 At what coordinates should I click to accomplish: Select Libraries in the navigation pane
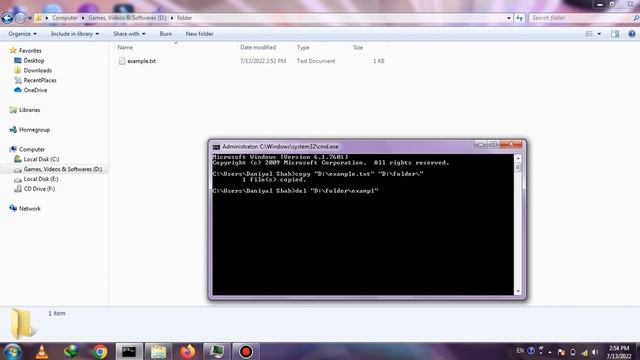(29, 110)
